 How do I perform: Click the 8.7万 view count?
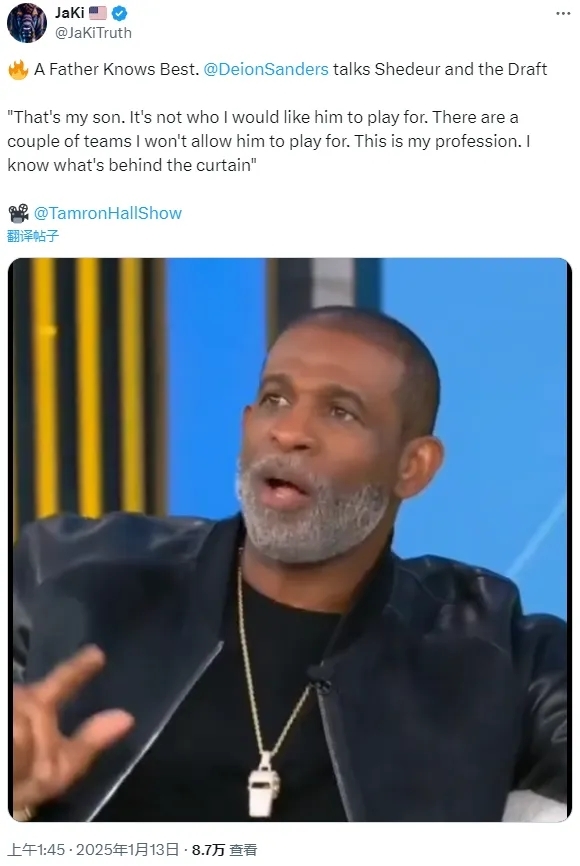pyautogui.click(x=208, y=849)
